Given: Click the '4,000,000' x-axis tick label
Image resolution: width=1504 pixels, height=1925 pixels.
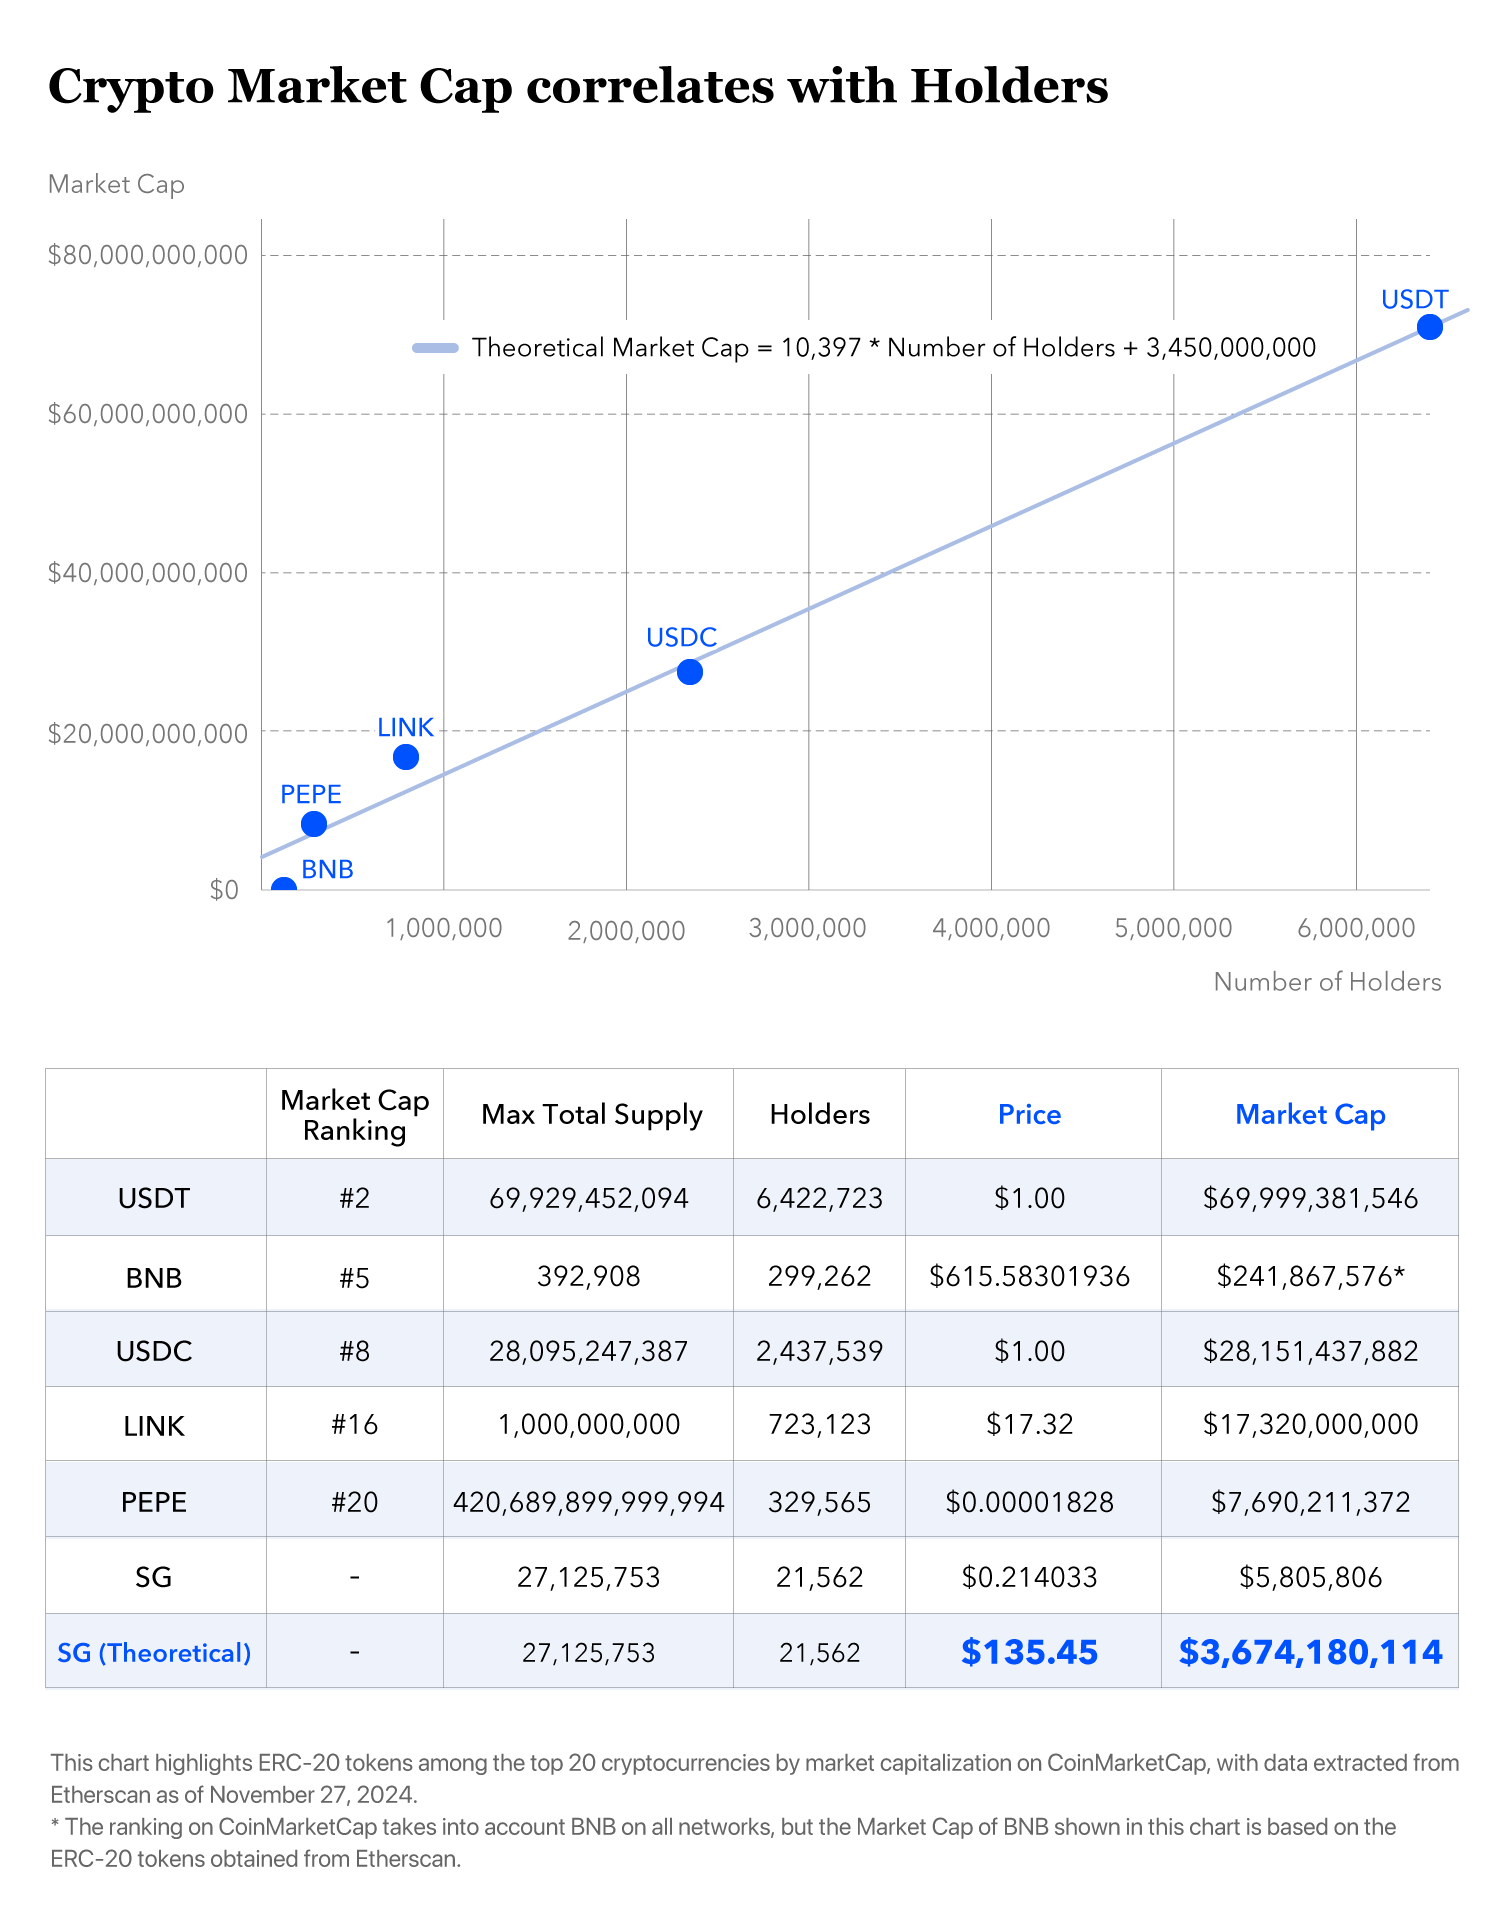Looking at the screenshot, I should click(x=991, y=929).
